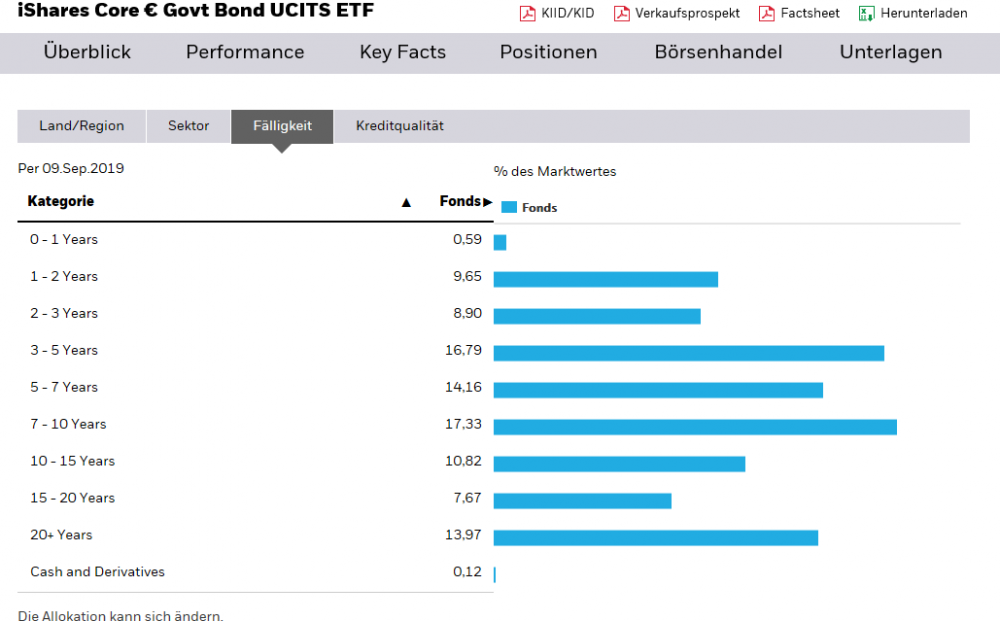Click the '0 - 1 Years' category label

point(64,240)
